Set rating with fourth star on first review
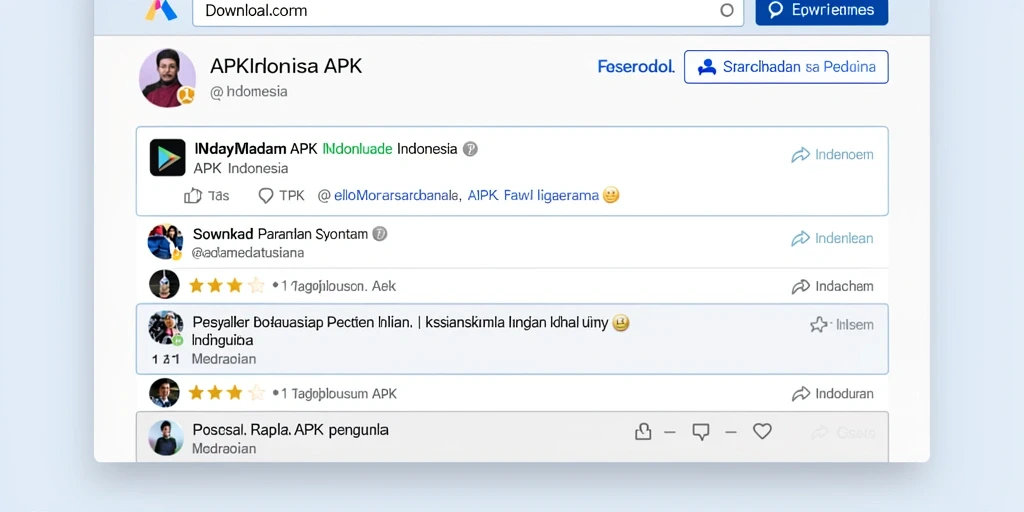This screenshot has width=1024, height=512. [257, 285]
